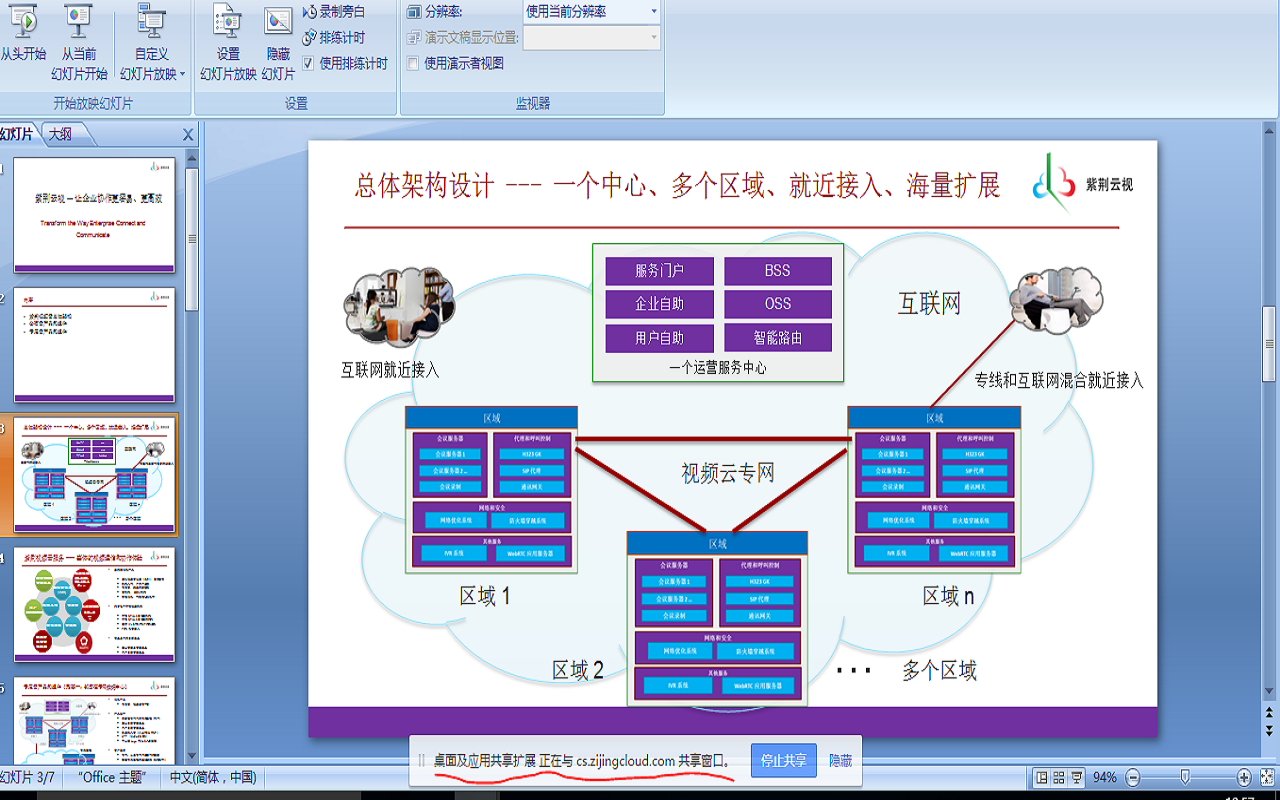Screen dimensions: 1280x800
Task: Select slide 3 thumbnail
Action: tap(94, 475)
